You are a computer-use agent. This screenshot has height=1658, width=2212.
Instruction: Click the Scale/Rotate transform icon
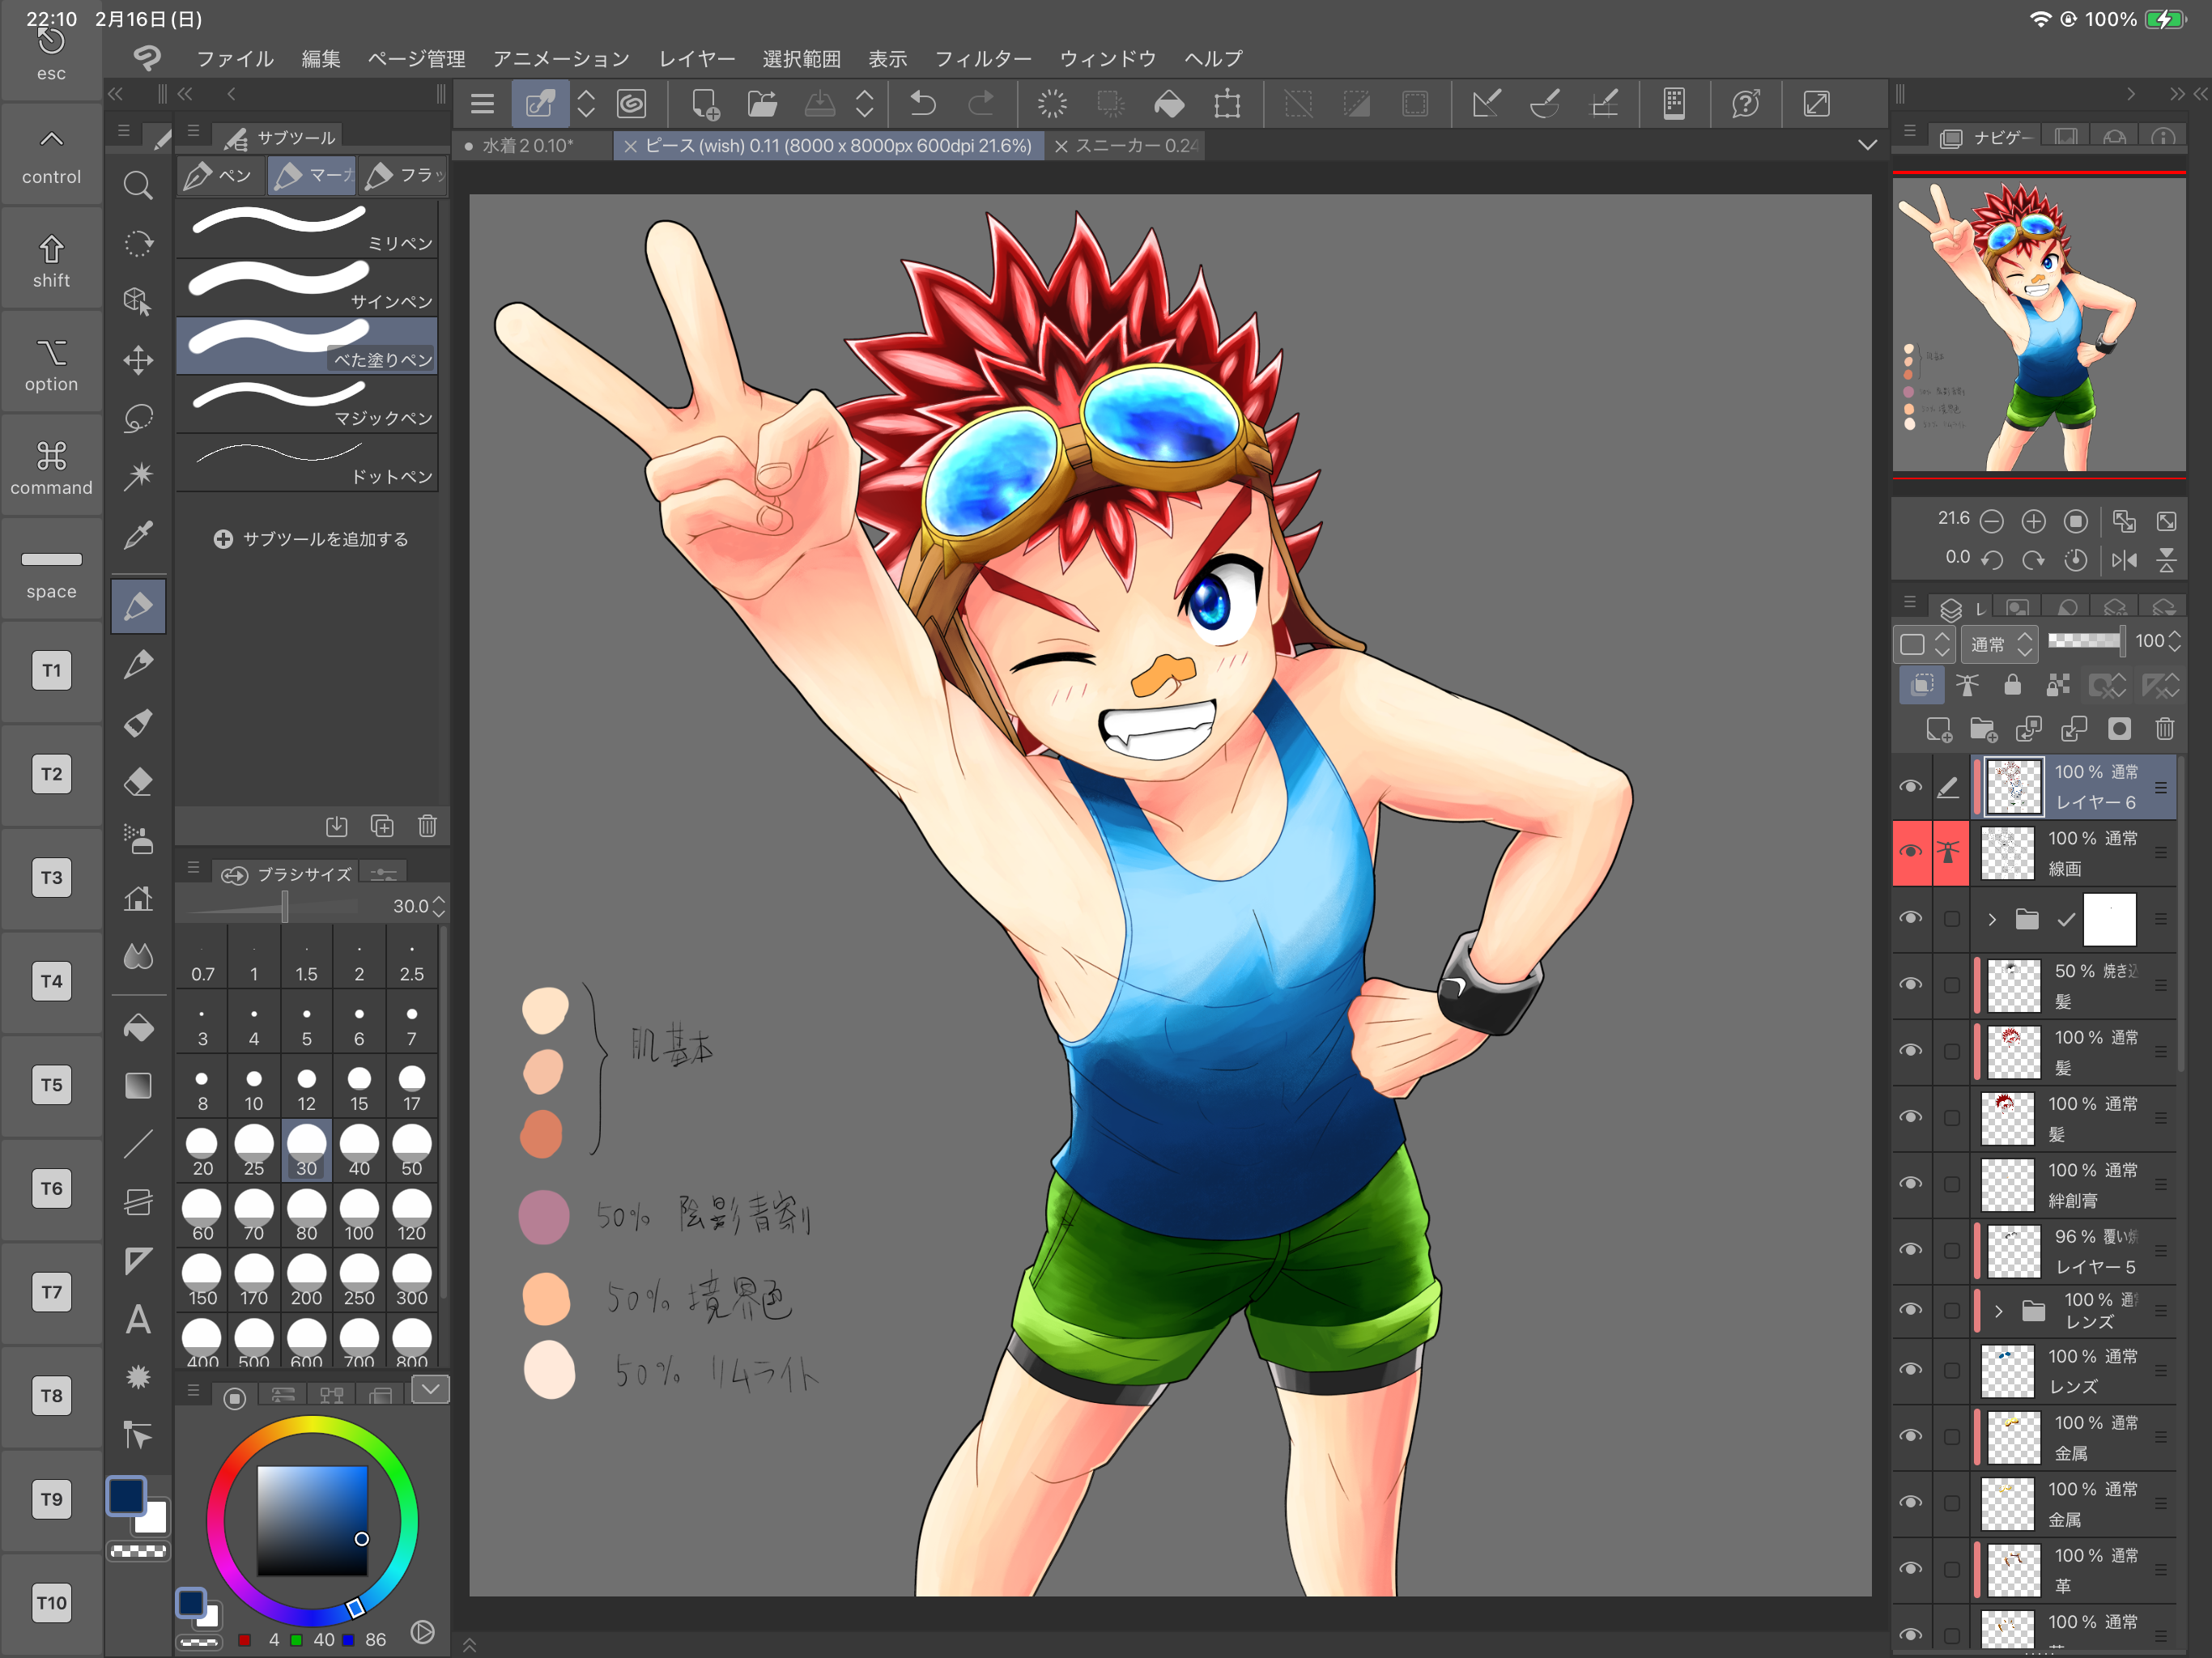[x=1227, y=104]
